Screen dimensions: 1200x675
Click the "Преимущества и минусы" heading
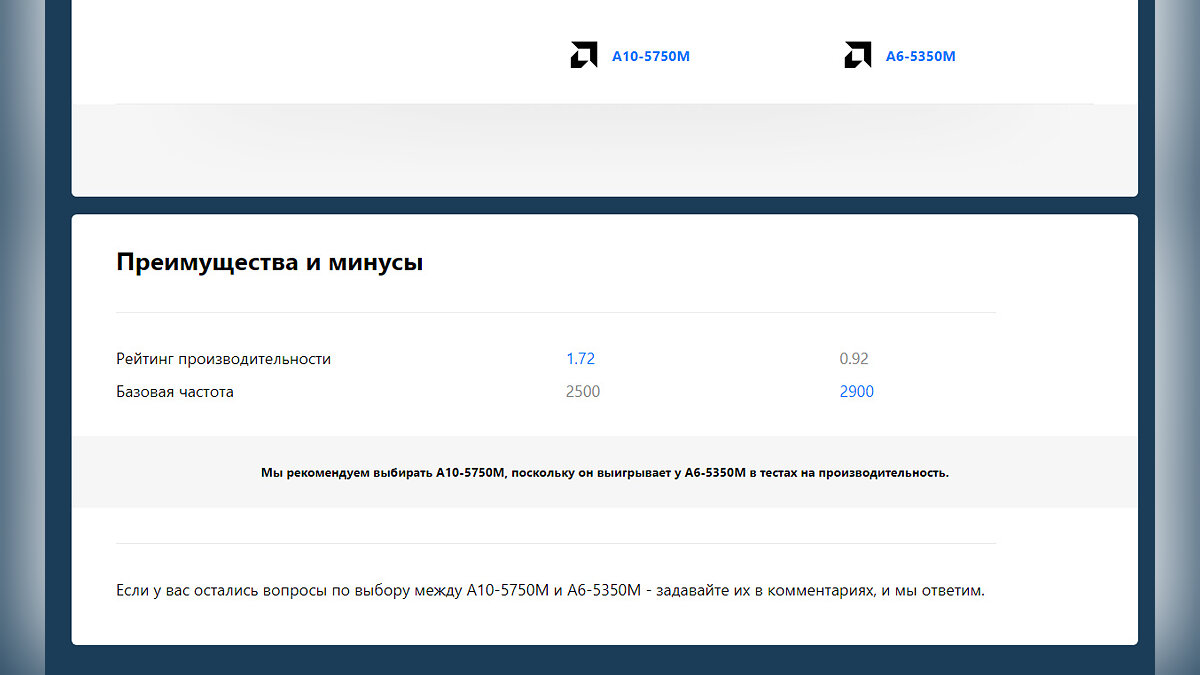[269, 263]
